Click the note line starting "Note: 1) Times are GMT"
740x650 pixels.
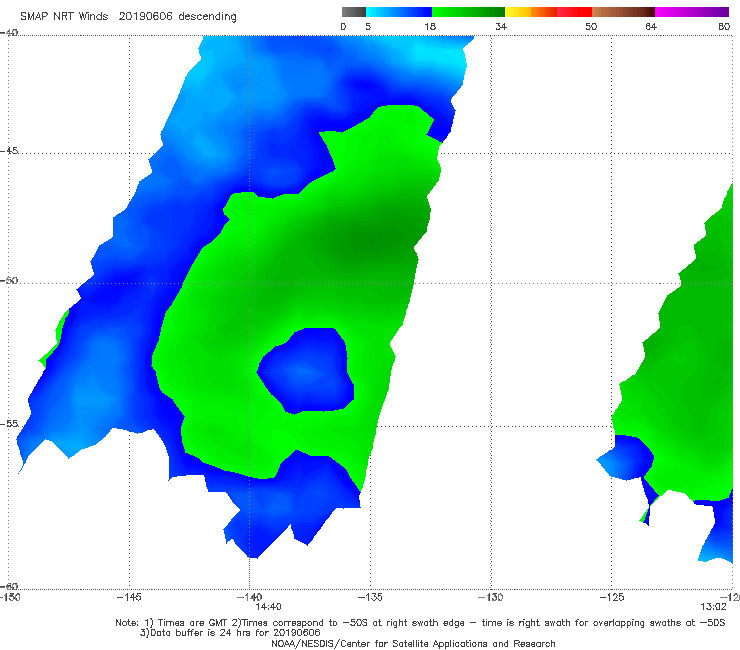[420, 623]
